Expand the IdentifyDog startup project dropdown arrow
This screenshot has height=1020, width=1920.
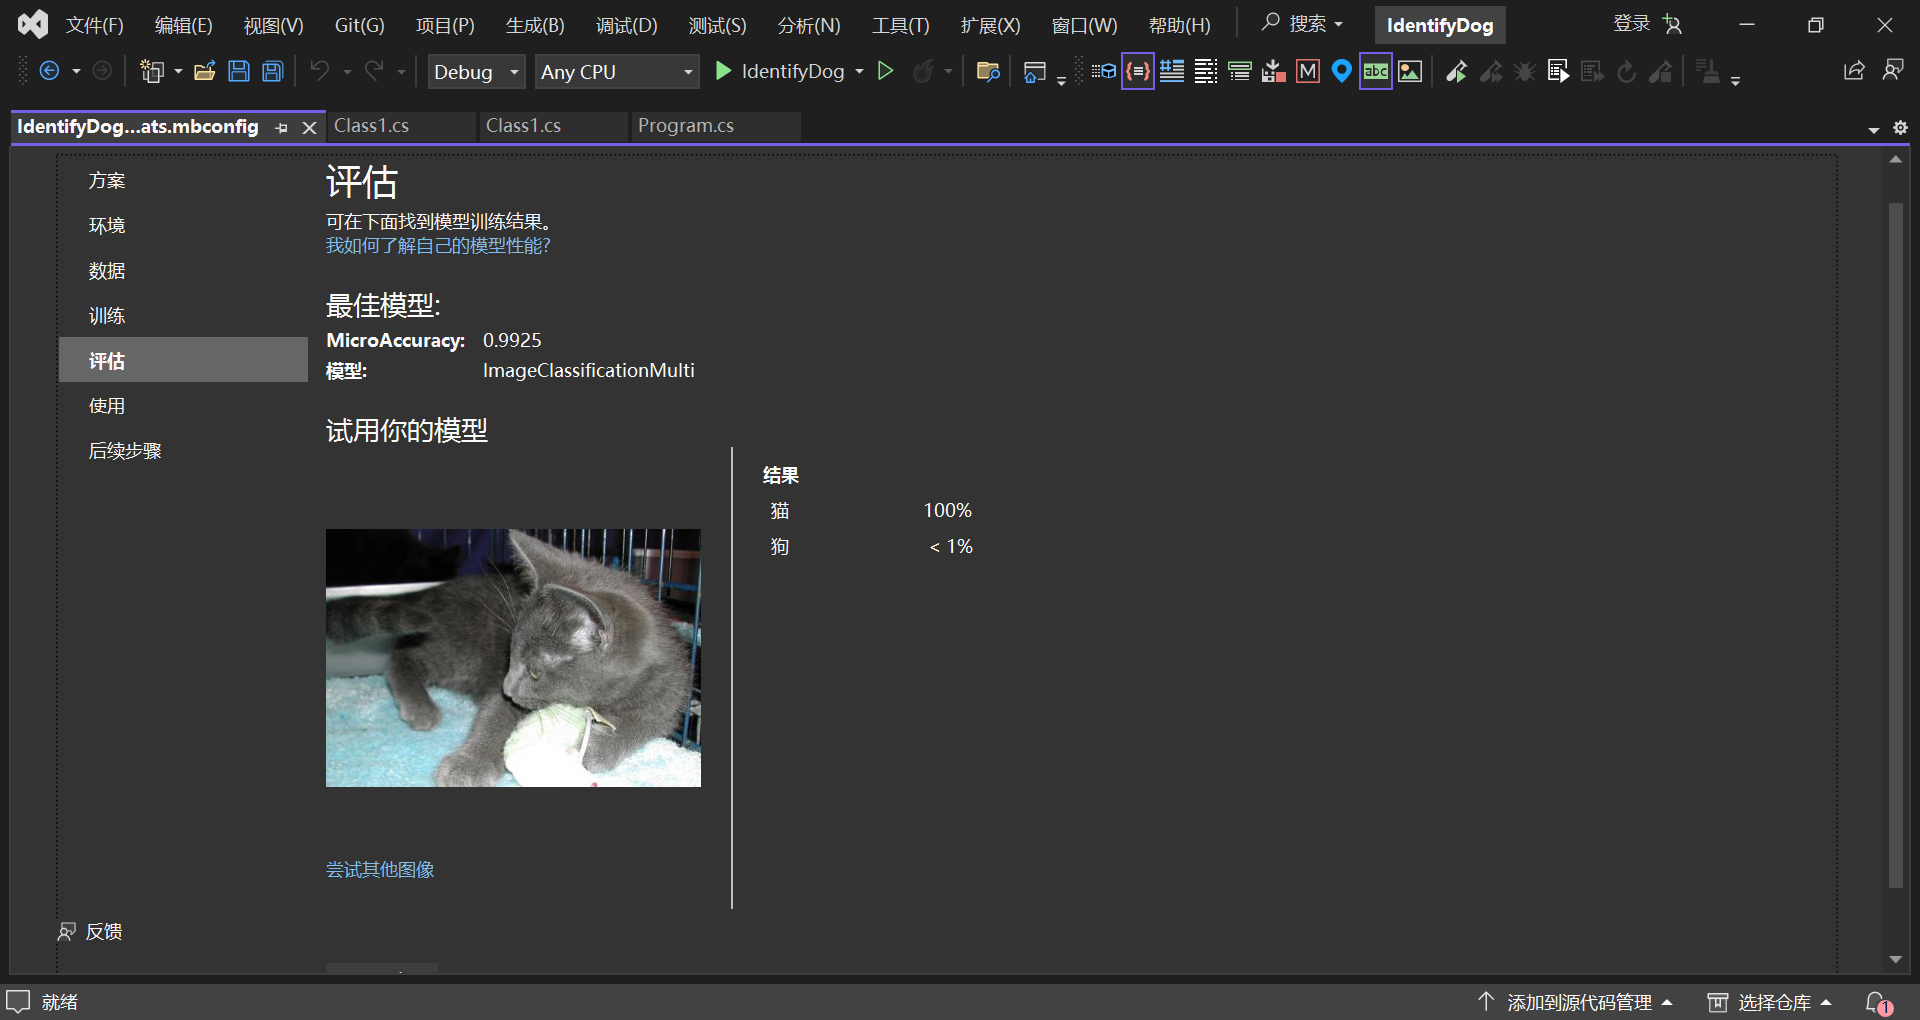(859, 72)
